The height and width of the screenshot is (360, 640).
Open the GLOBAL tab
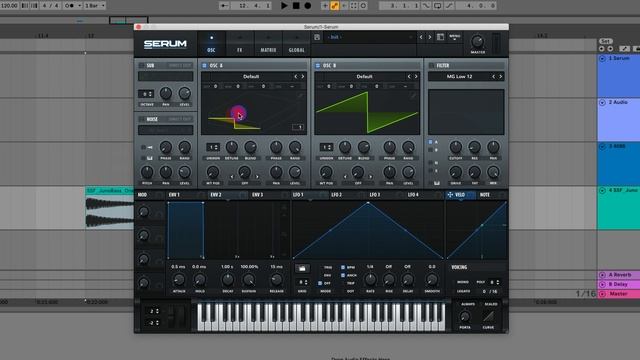click(297, 44)
